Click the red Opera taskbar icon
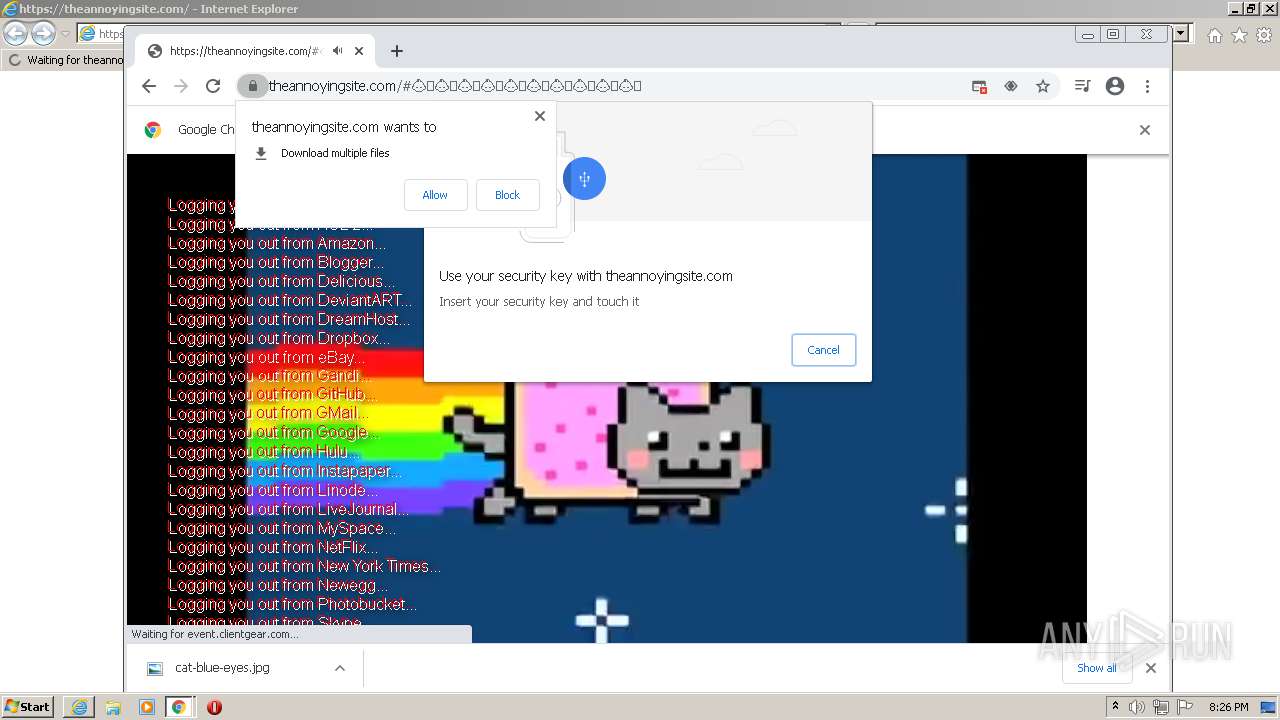This screenshot has height=720, width=1280. [214, 707]
